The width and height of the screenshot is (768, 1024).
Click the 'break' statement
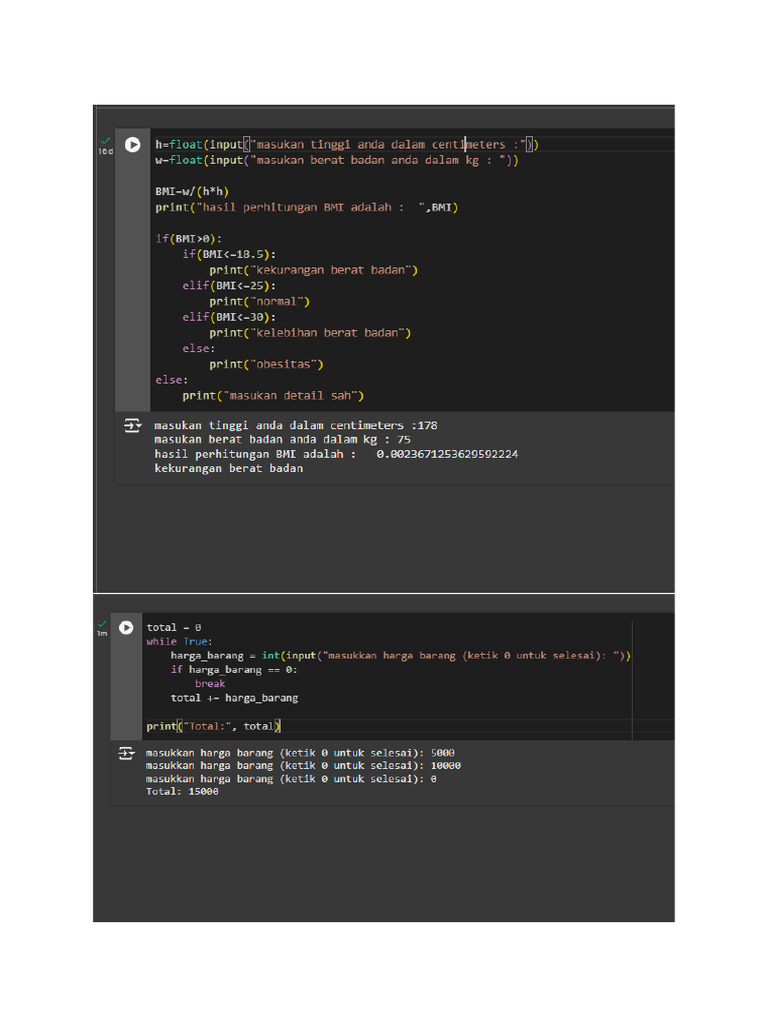(x=210, y=684)
